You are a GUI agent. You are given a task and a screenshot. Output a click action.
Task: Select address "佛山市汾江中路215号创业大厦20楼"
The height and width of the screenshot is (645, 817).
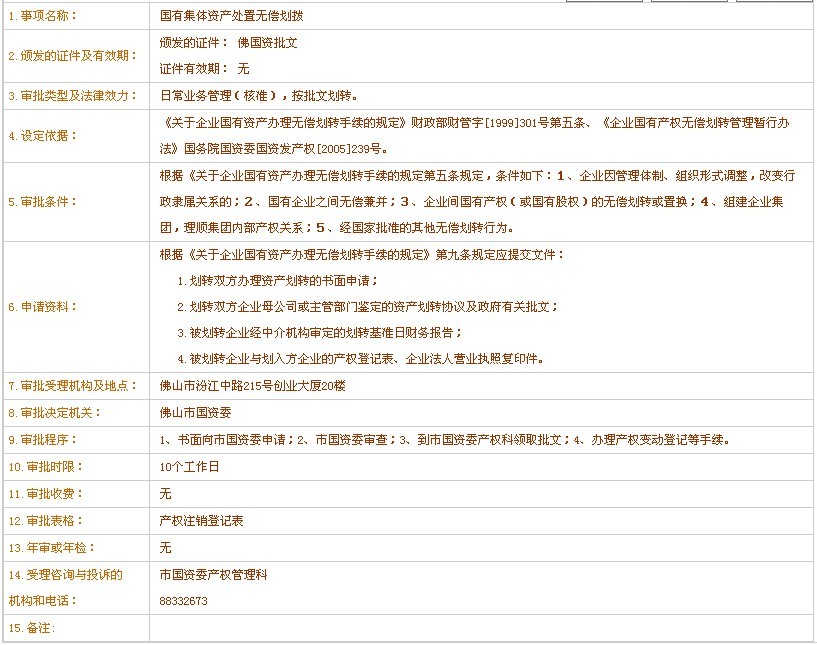(253, 386)
